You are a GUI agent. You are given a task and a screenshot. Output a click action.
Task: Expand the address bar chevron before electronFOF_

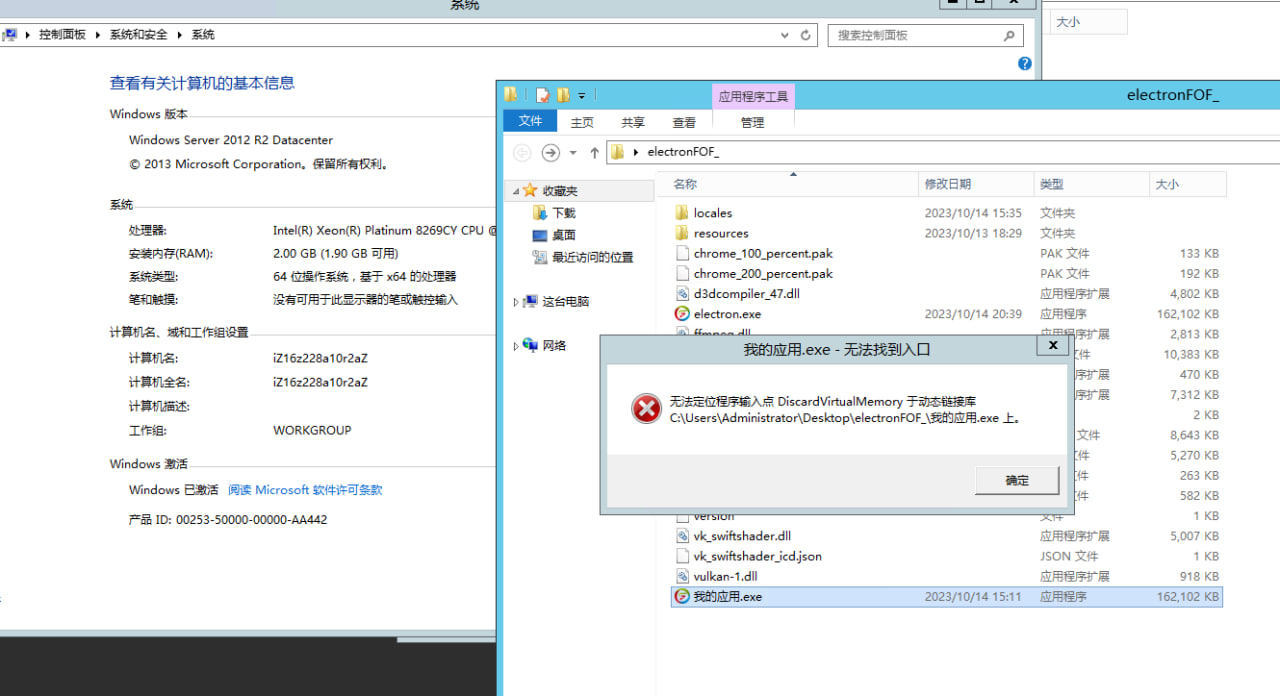click(x=636, y=152)
